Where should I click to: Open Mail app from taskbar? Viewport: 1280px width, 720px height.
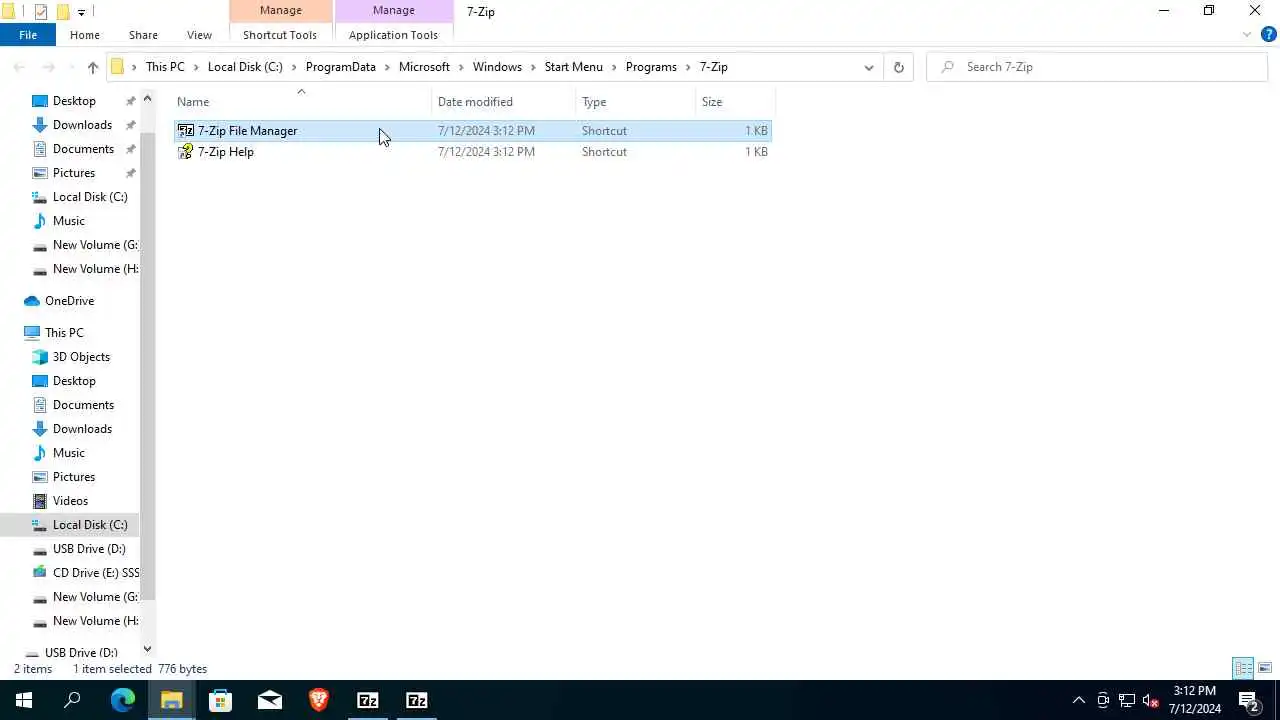(x=269, y=700)
